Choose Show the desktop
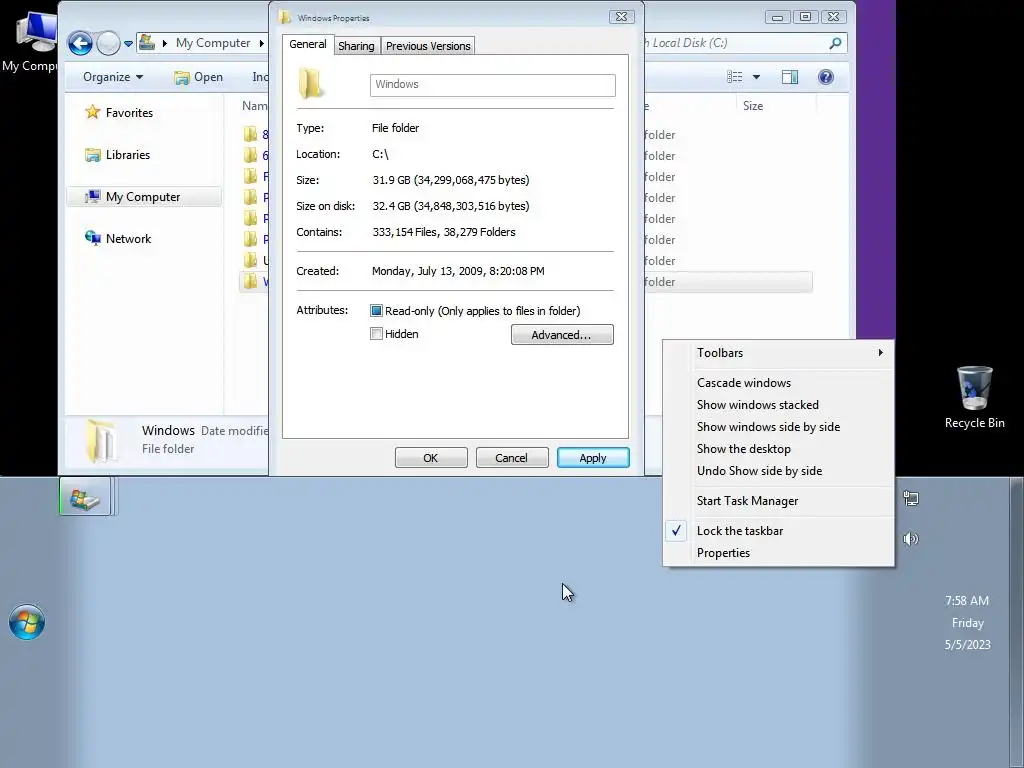 [x=778, y=449]
